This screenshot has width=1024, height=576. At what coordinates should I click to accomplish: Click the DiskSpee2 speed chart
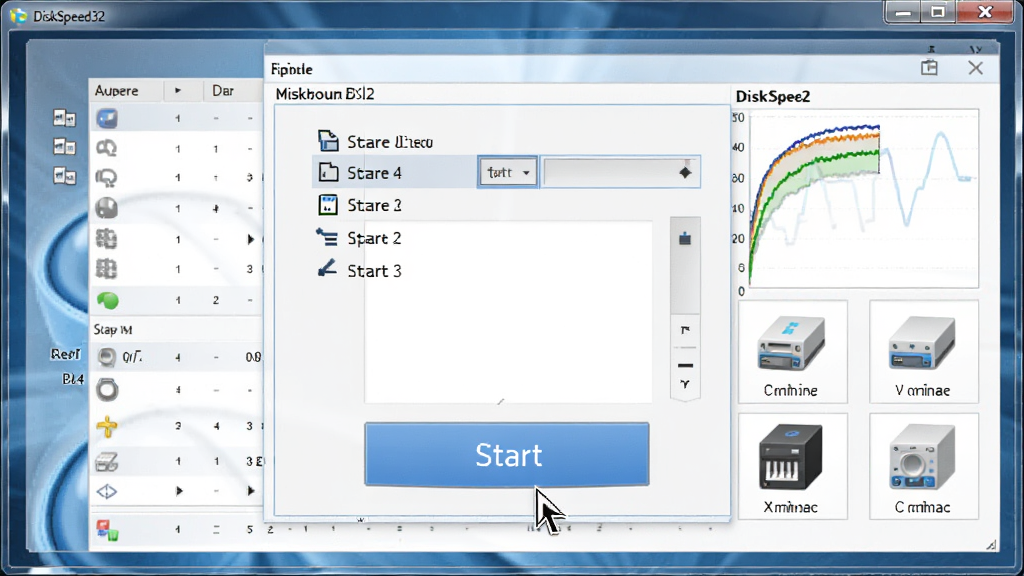(863, 199)
